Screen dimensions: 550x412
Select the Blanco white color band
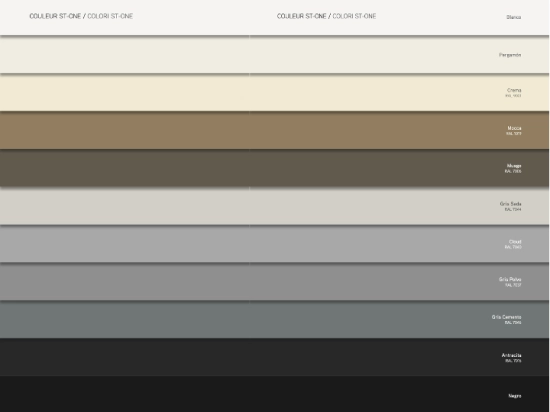click(x=275, y=17)
